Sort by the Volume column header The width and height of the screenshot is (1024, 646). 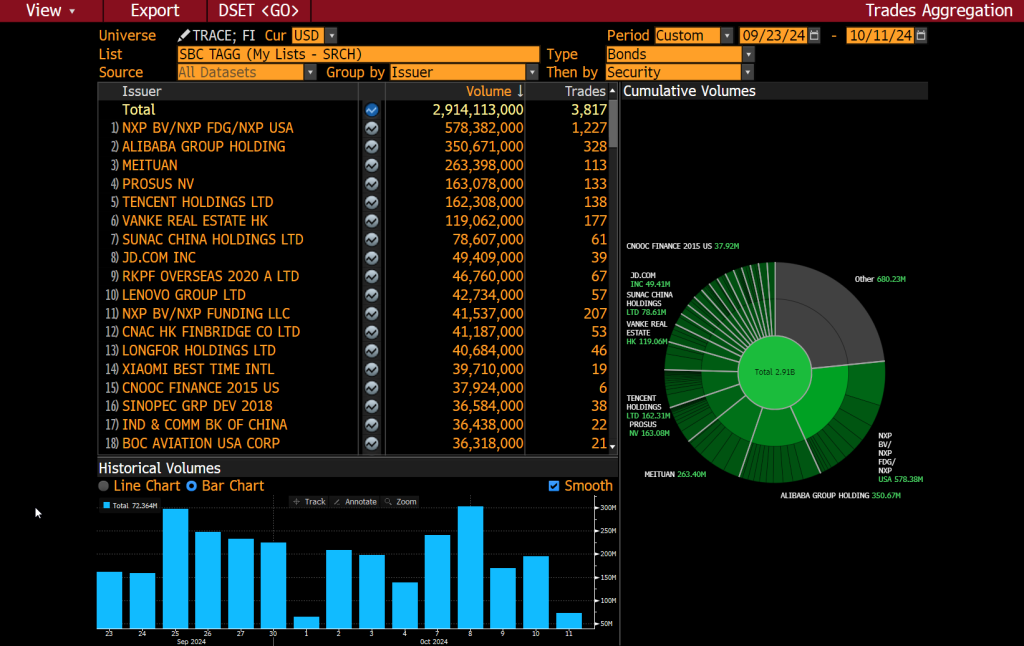pos(494,91)
